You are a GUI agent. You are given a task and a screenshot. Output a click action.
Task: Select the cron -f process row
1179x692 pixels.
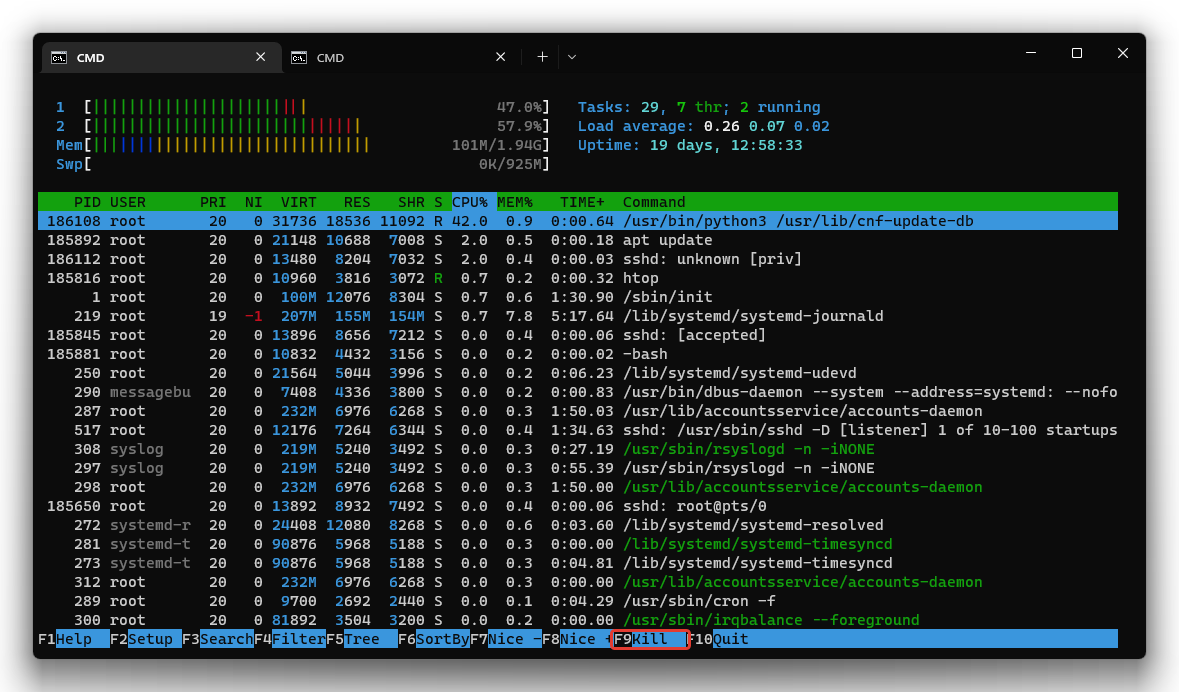[x=577, y=602]
